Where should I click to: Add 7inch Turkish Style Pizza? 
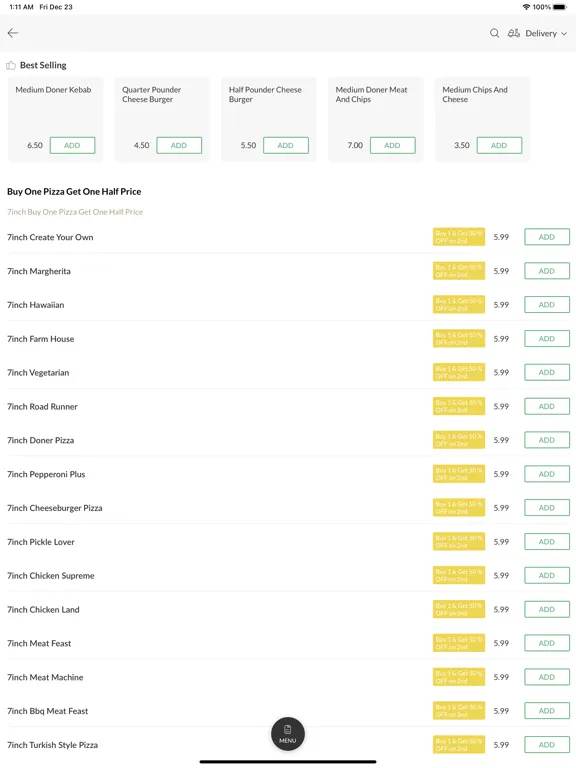(547, 744)
